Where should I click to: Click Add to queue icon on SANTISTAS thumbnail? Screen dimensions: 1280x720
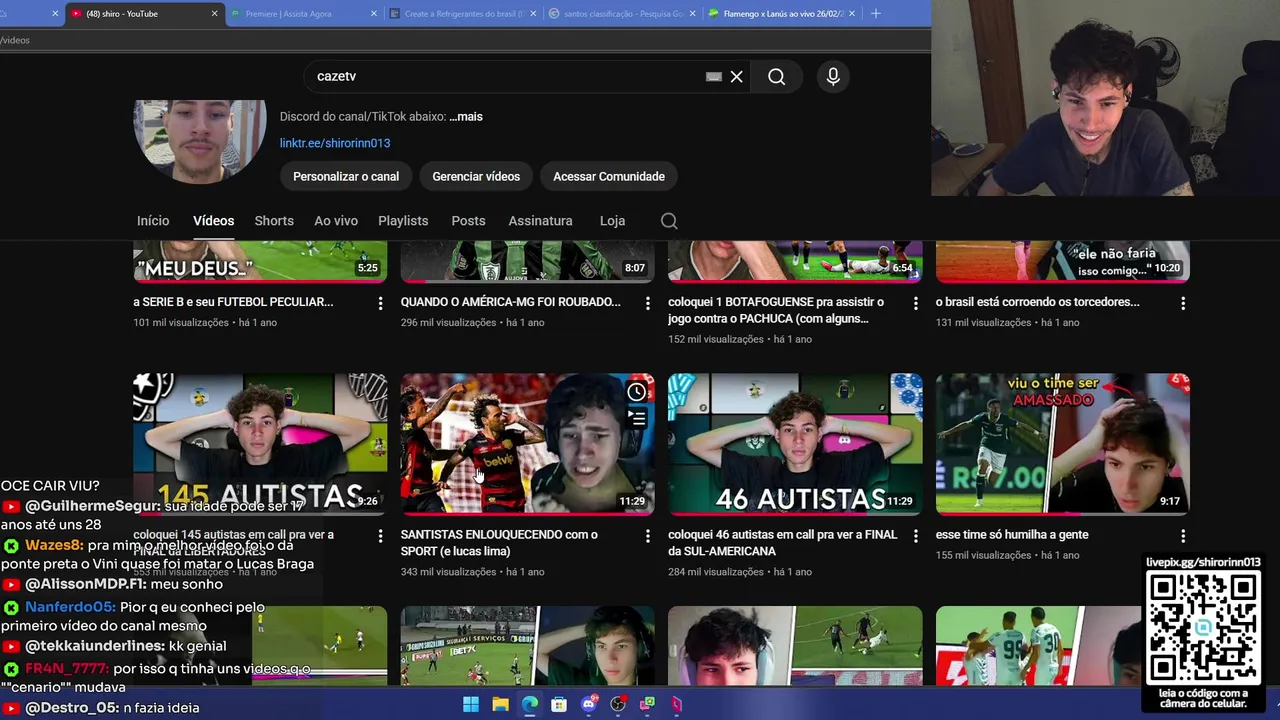637,418
